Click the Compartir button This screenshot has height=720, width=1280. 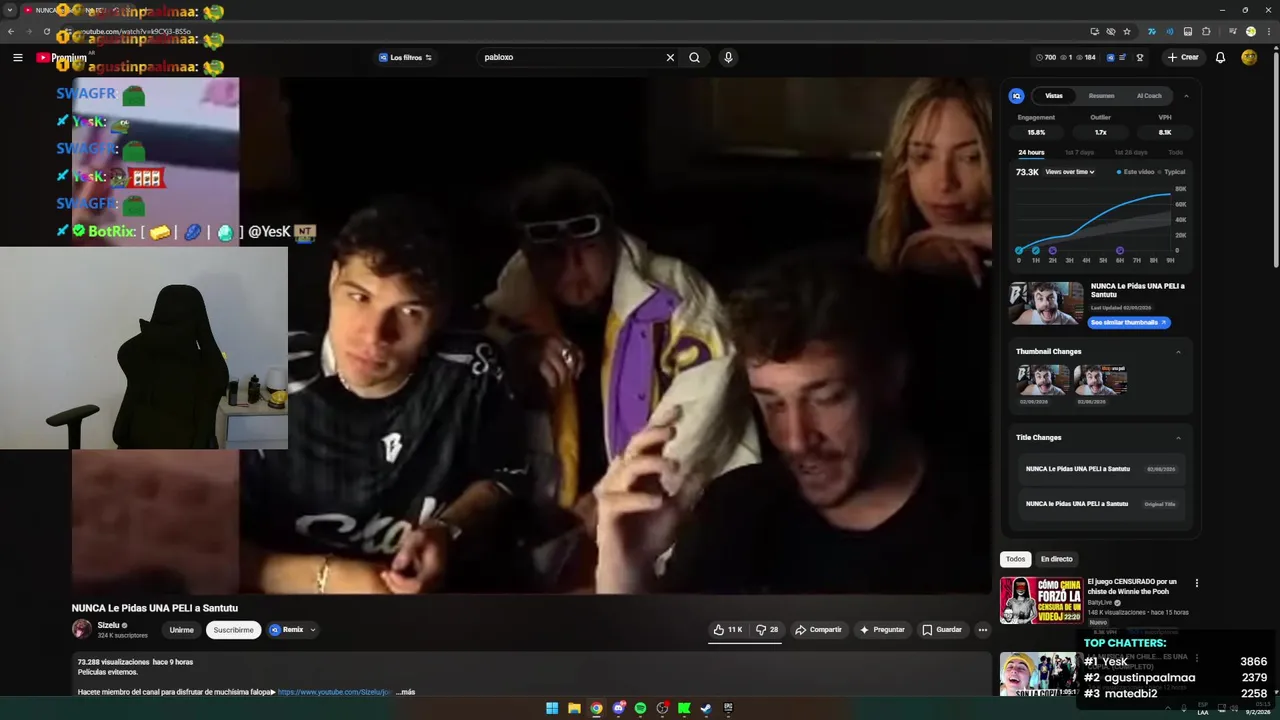coord(818,630)
